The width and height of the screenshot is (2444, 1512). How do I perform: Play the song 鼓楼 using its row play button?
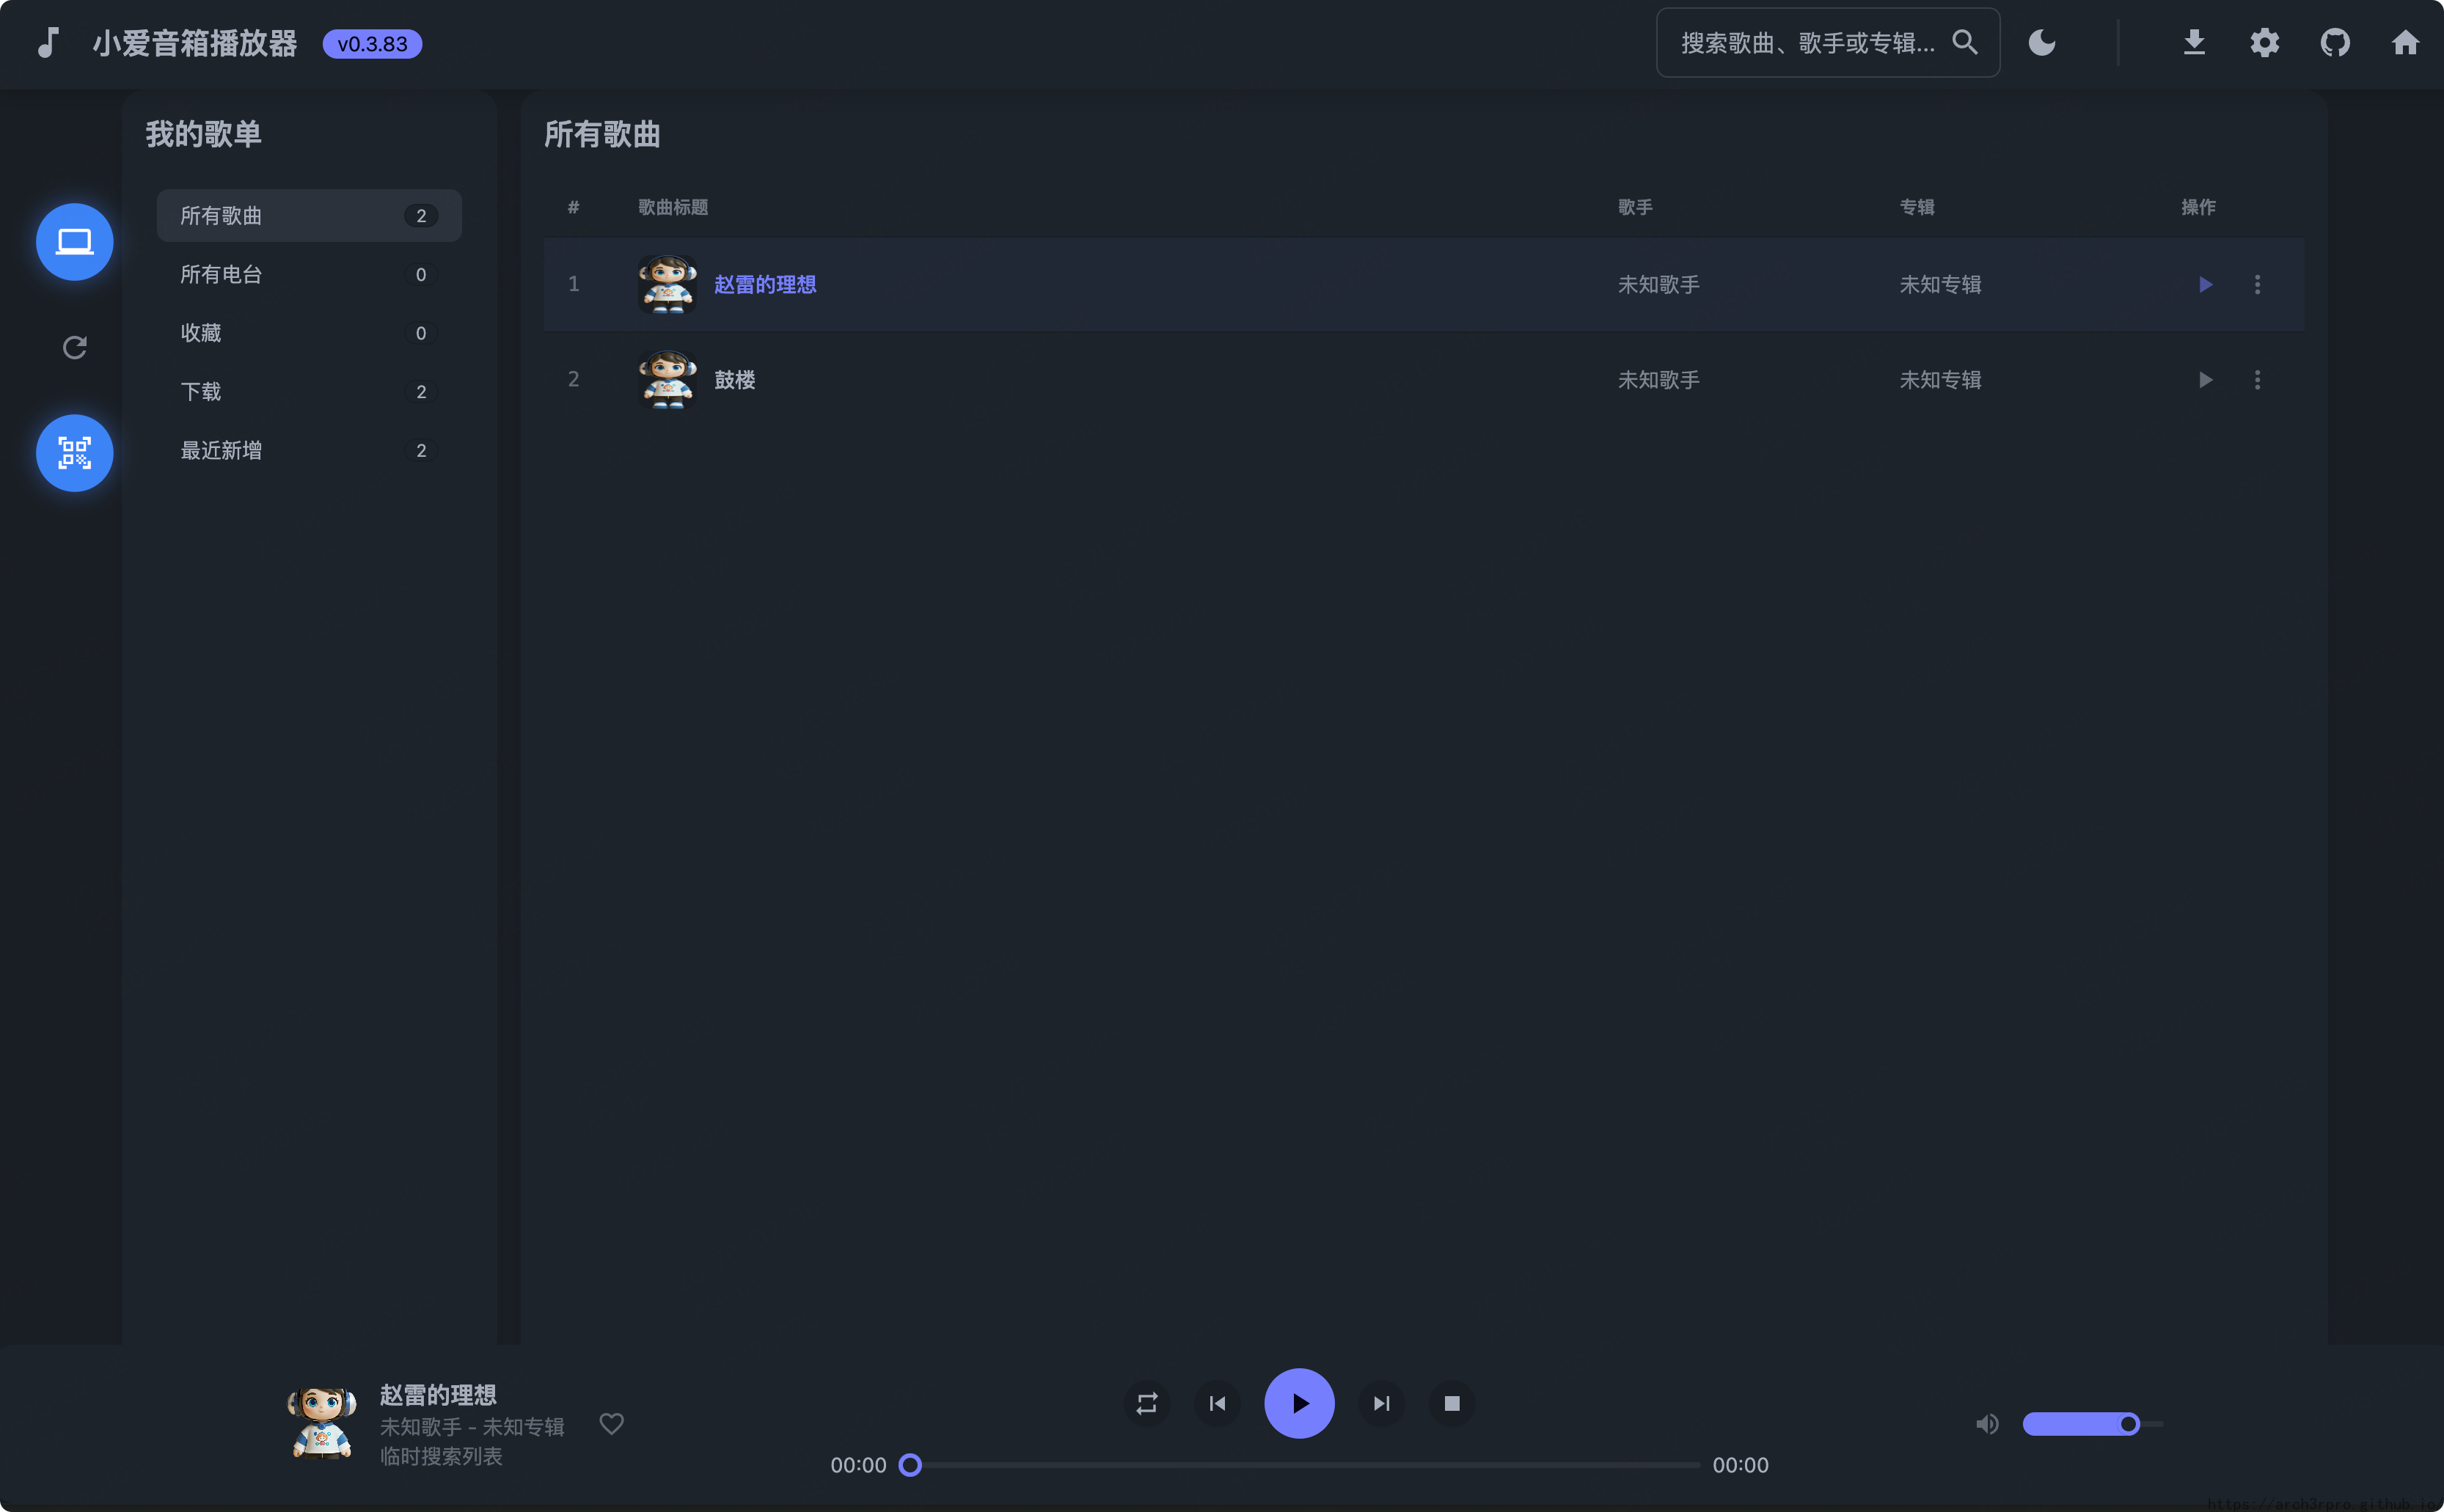pyautogui.click(x=2204, y=379)
